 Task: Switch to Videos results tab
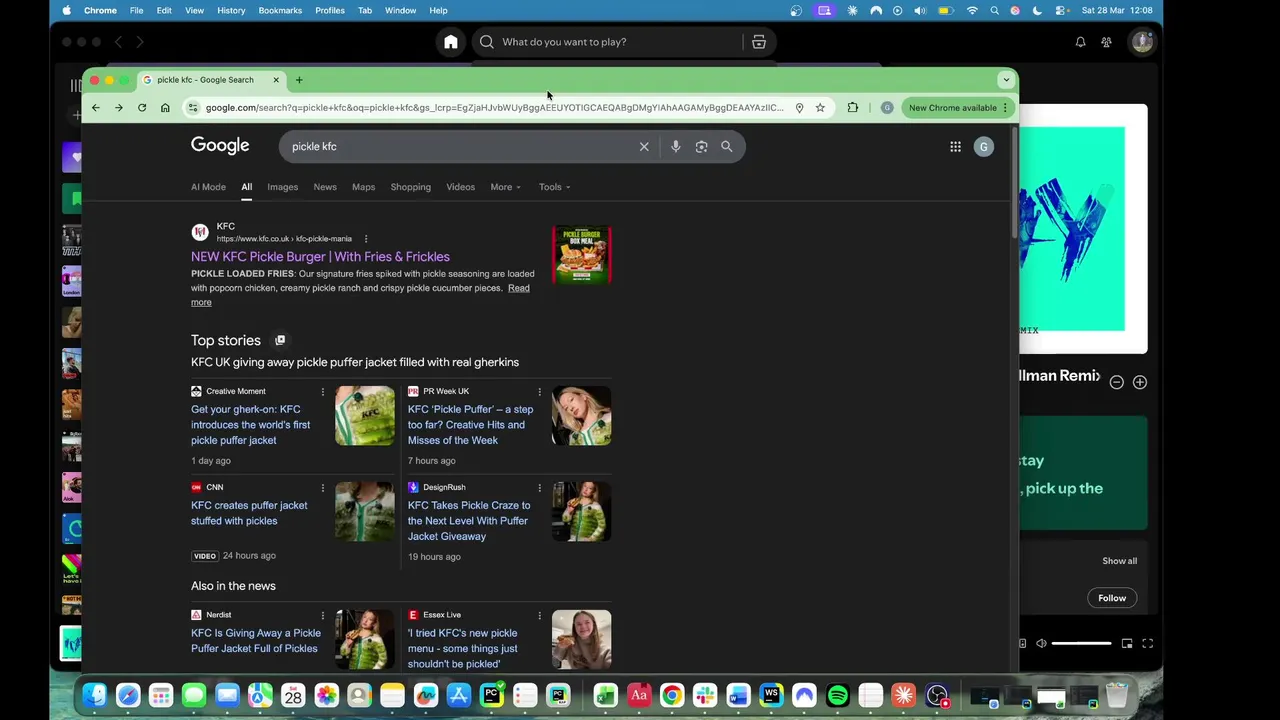click(x=460, y=187)
